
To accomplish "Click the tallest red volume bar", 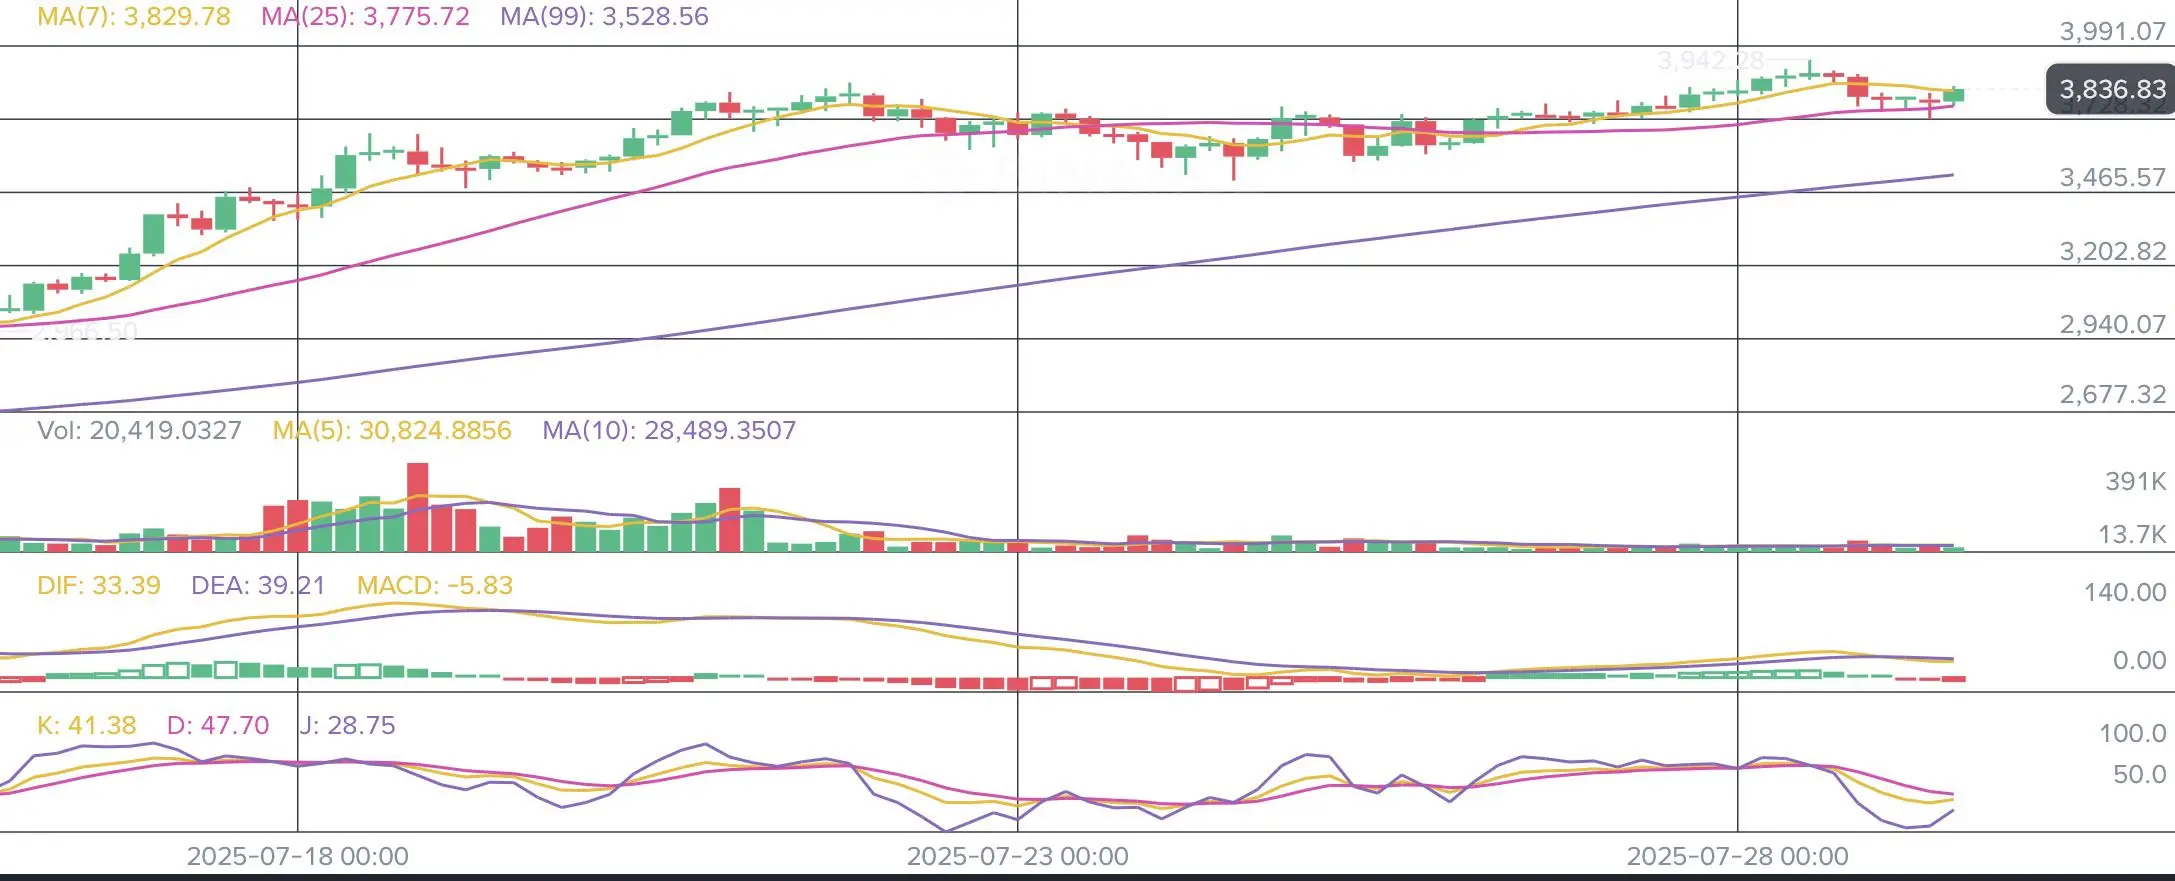I will coord(418,507).
